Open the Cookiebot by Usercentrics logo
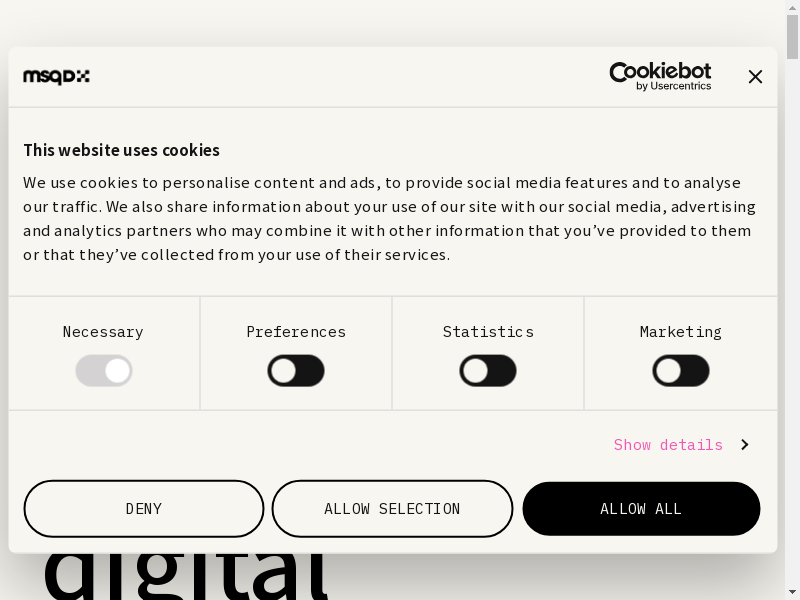The width and height of the screenshot is (800, 600). [660, 76]
